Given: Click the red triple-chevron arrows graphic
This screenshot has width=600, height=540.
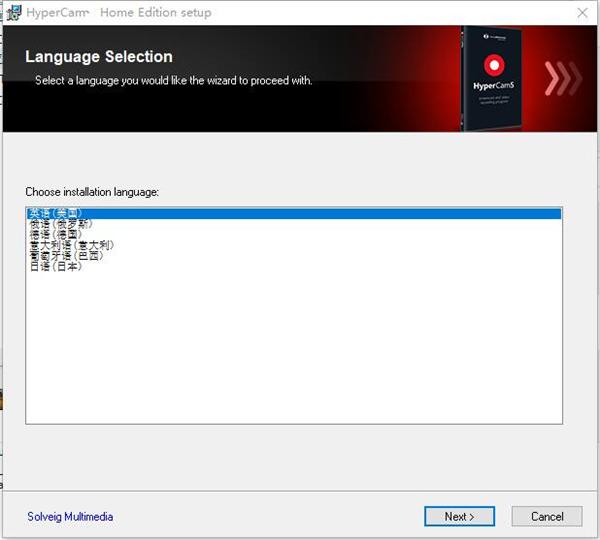Looking at the screenshot, I should [x=563, y=78].
